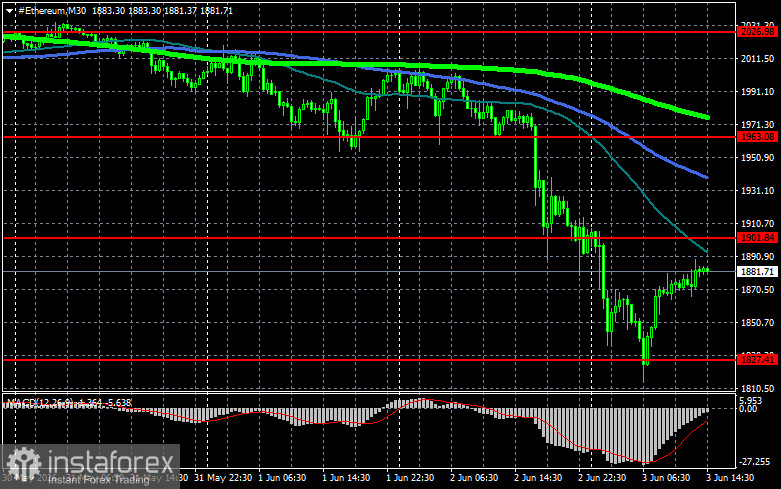Select the red price label 1963.08
The image size is (781, 489).
(x=758, y=137)
